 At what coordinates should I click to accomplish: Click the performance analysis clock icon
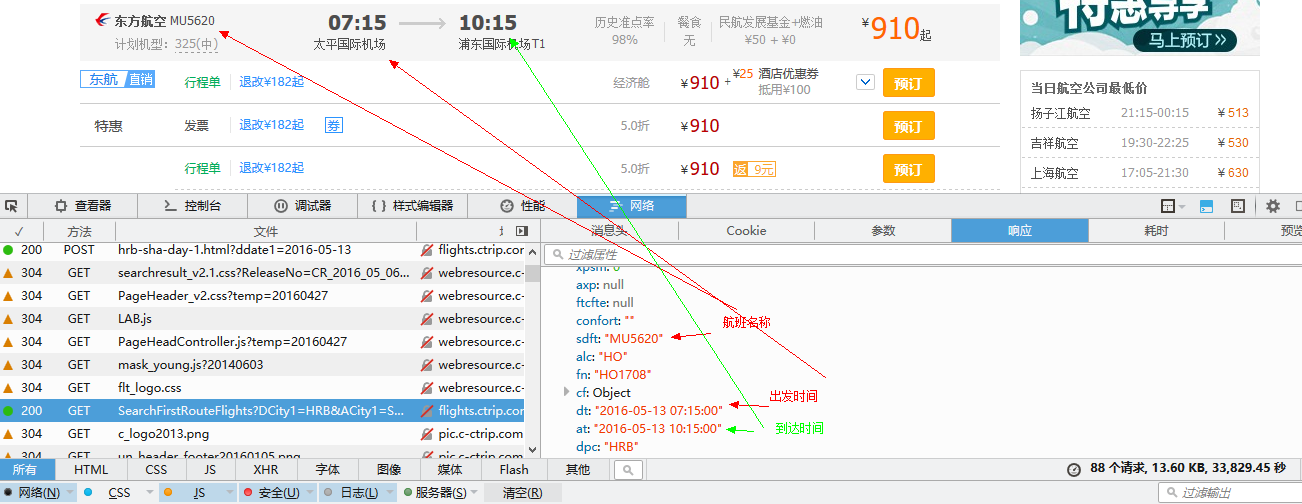tap(1074, 468)
